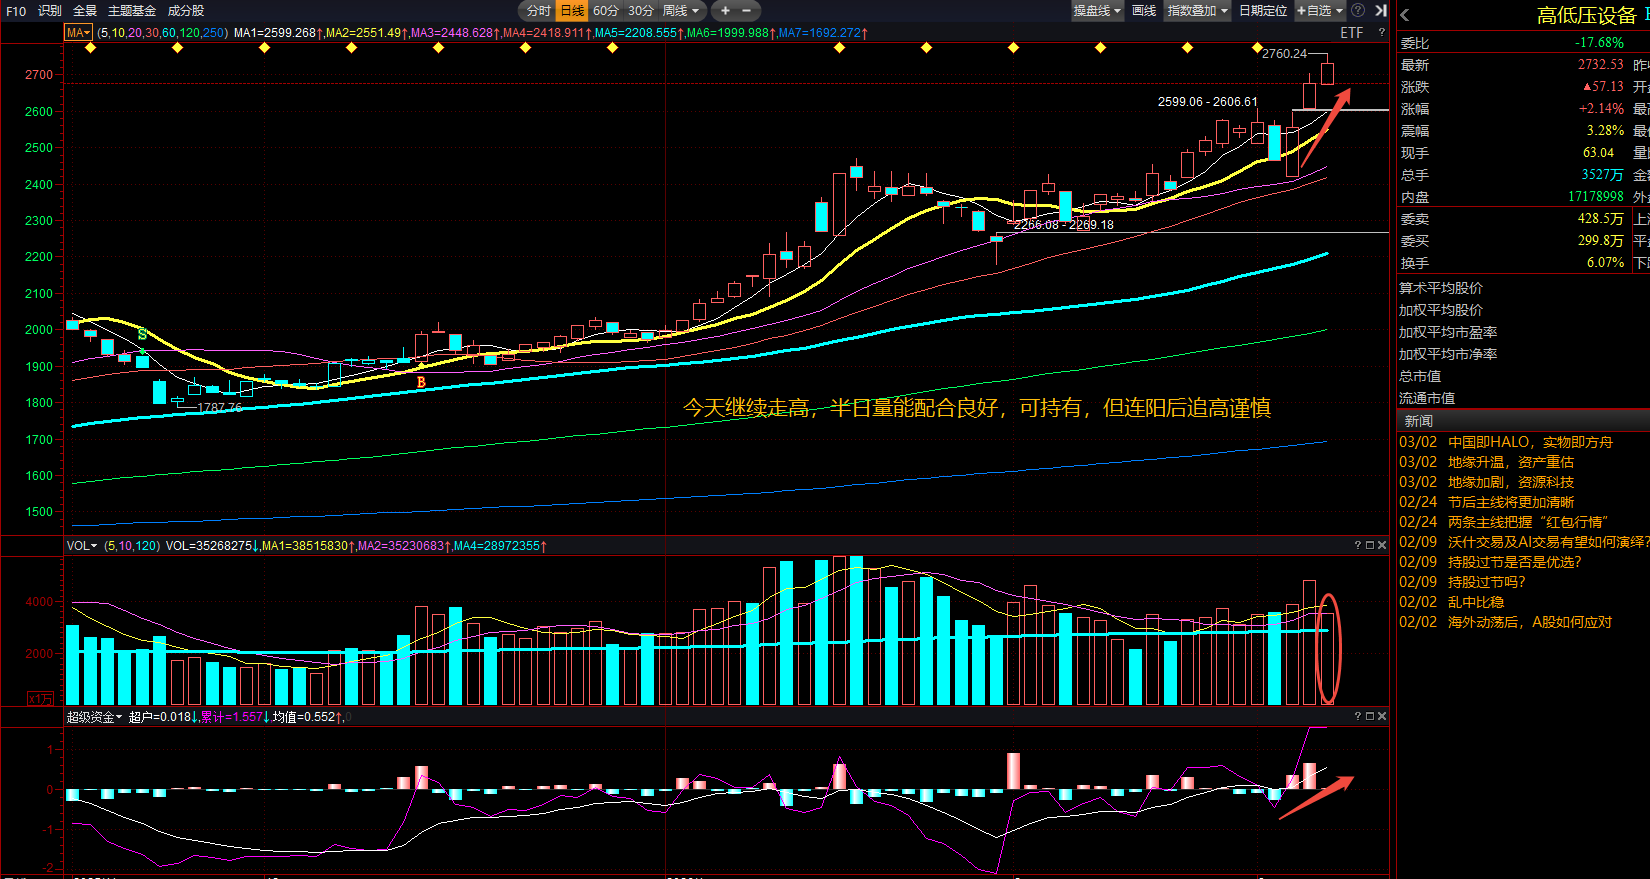Select the 60分 period toggle
The width and height of the screenshot is (1650, 879).
point(605,11)
